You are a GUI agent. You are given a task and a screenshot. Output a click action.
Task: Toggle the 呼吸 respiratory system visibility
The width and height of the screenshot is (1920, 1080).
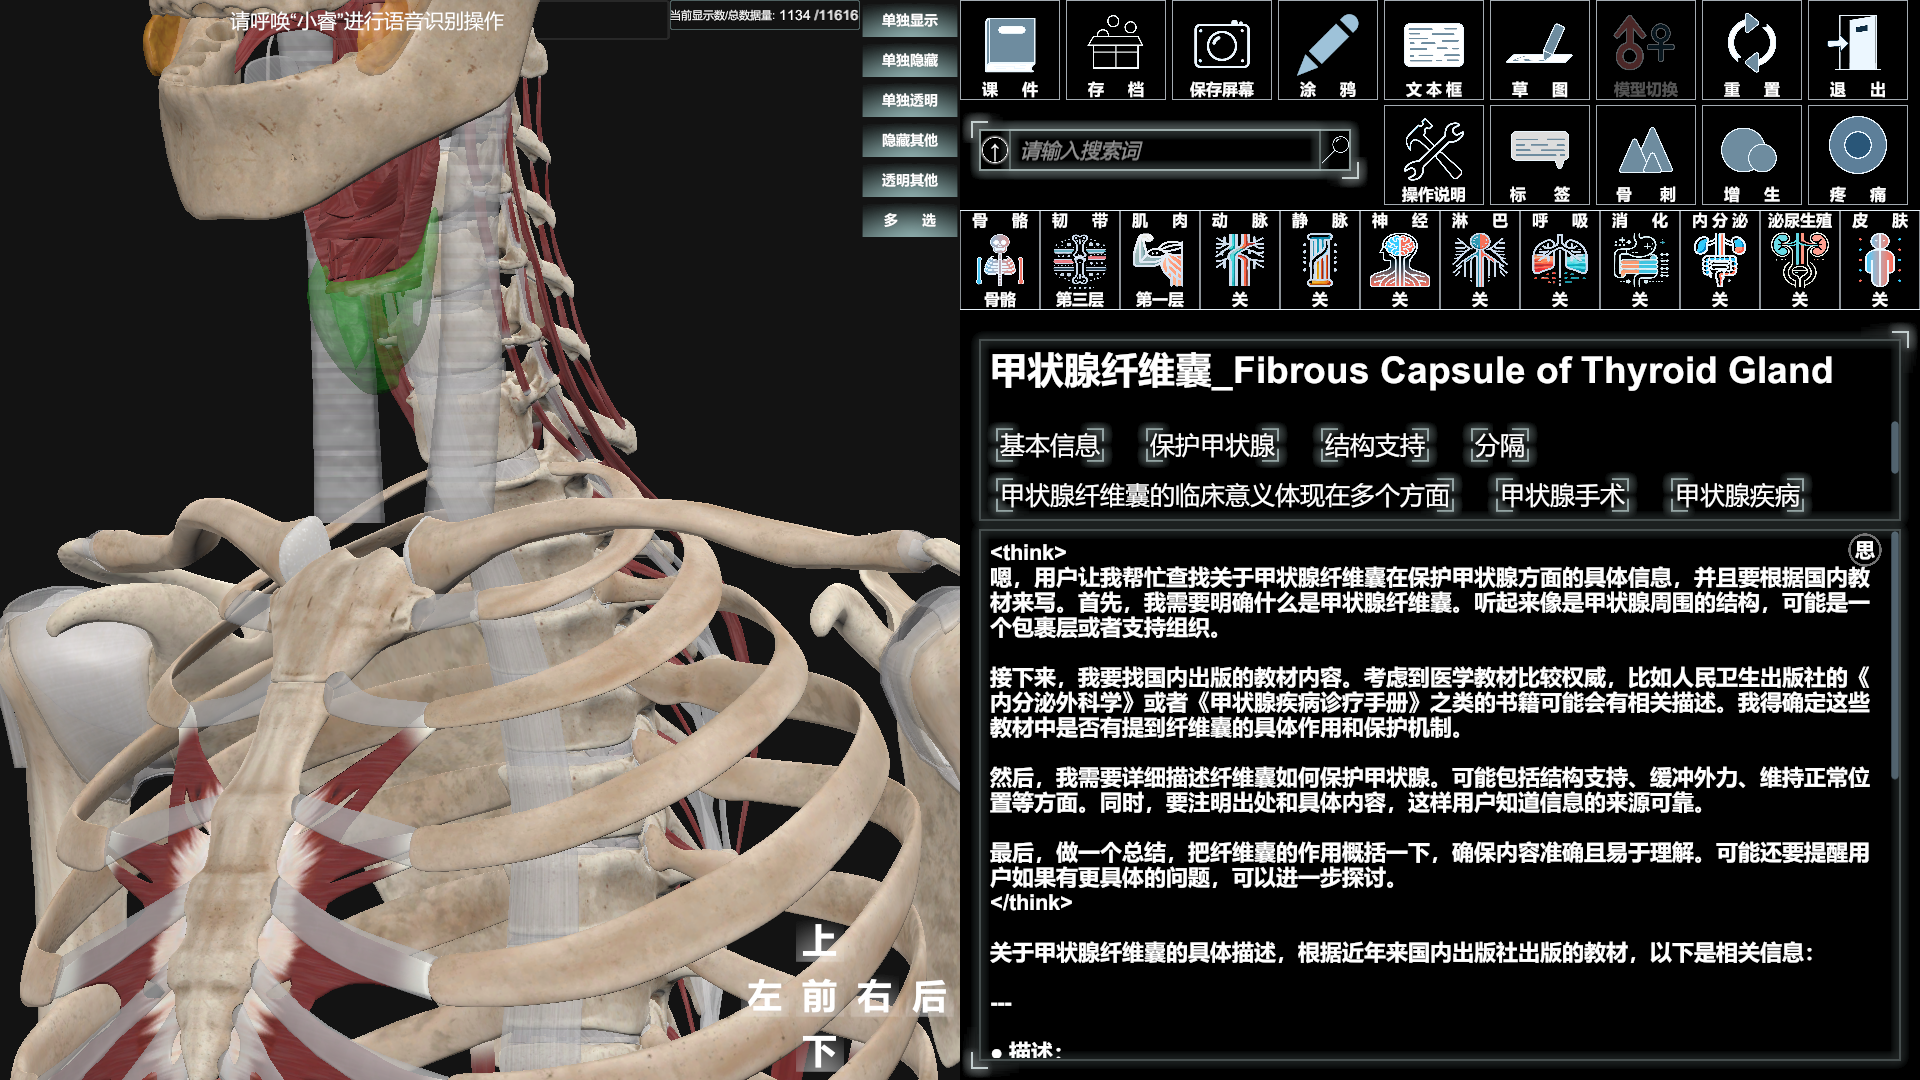point(1559,260)
